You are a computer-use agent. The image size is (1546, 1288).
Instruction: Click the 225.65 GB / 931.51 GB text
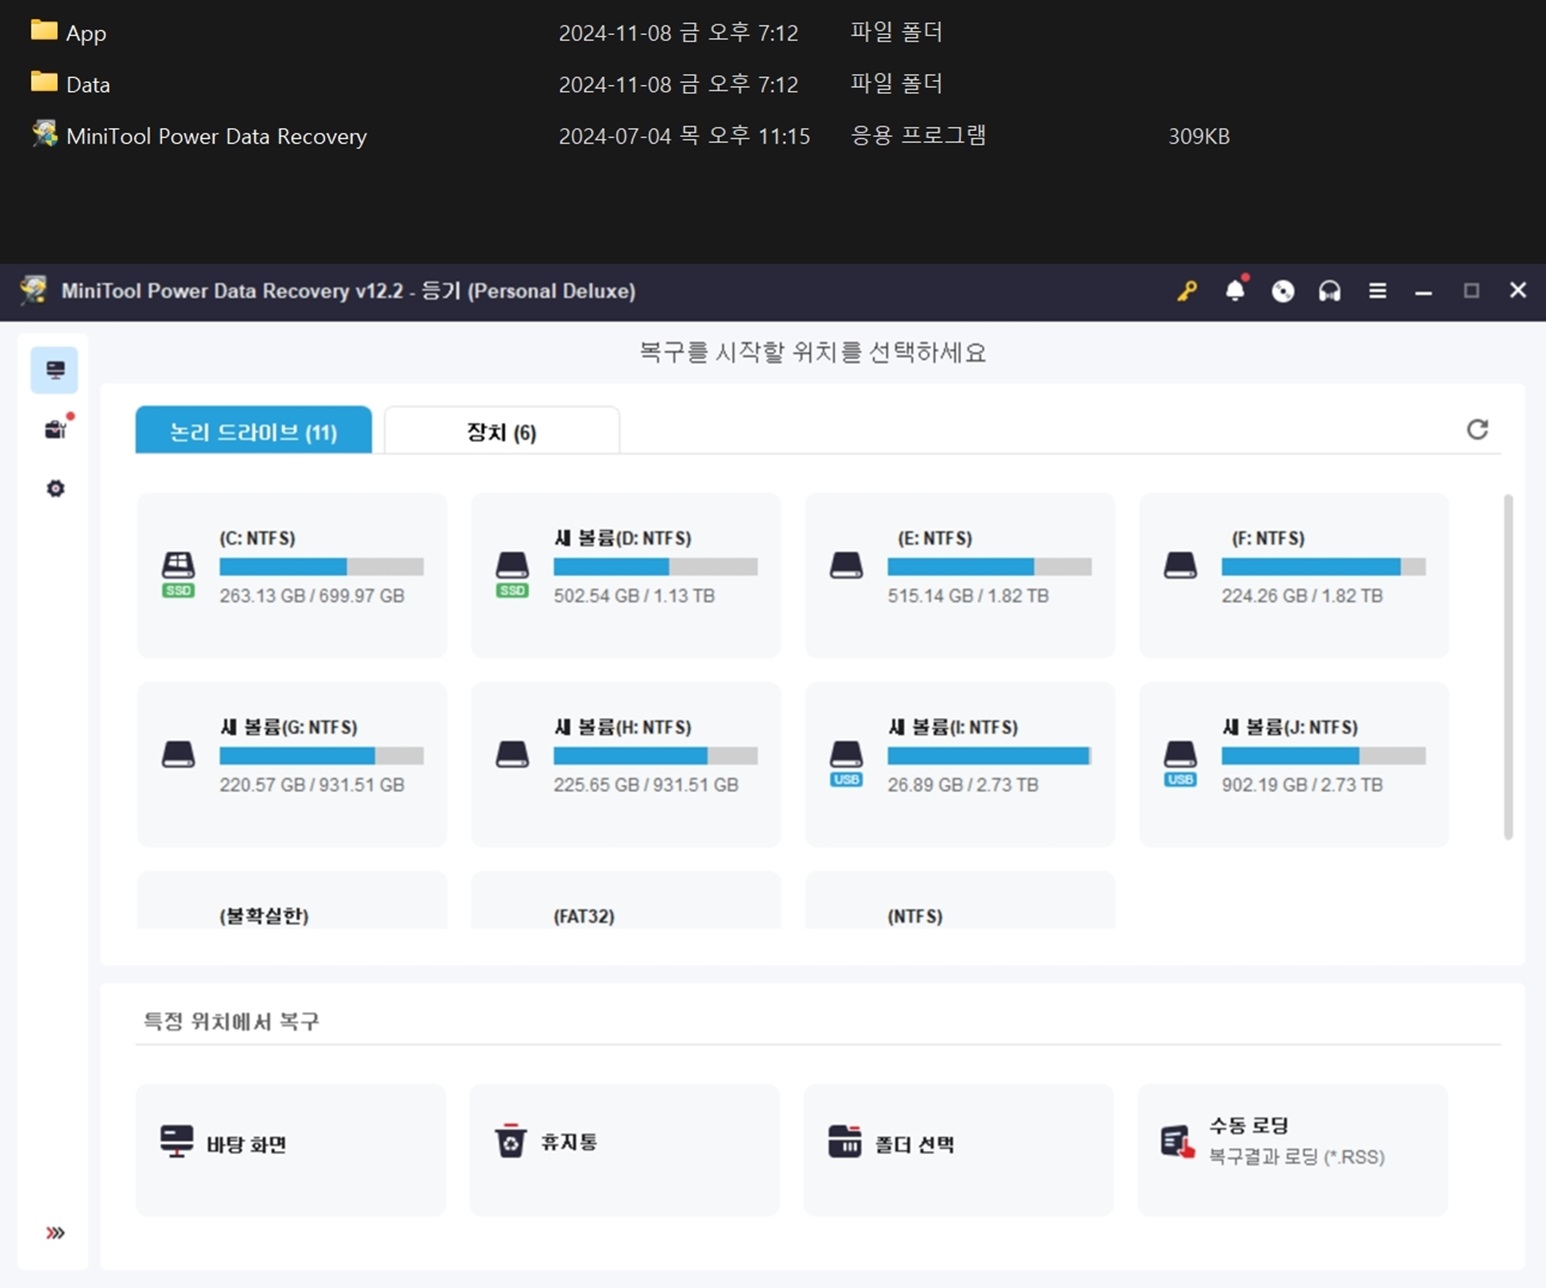pos(646,785)
